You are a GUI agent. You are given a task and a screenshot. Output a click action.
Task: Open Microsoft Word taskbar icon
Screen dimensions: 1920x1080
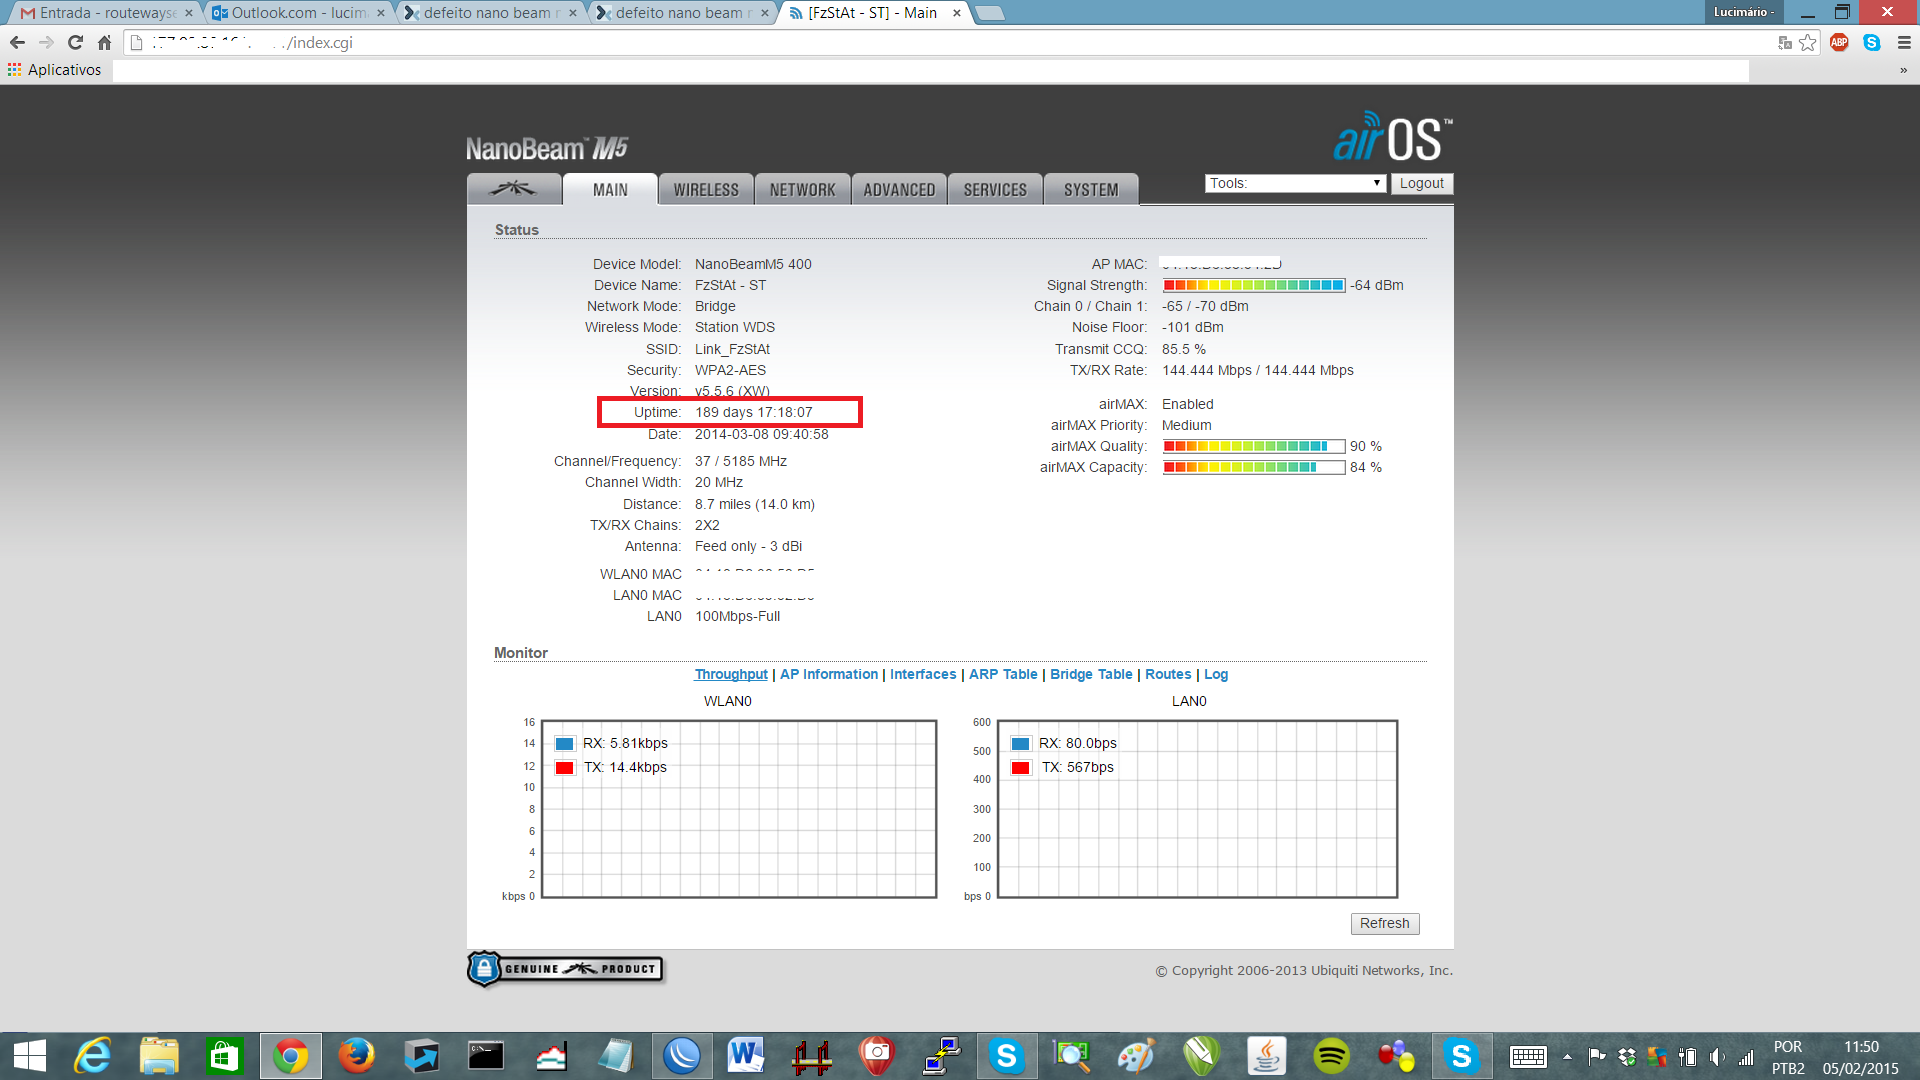(x=745, y=1056)
